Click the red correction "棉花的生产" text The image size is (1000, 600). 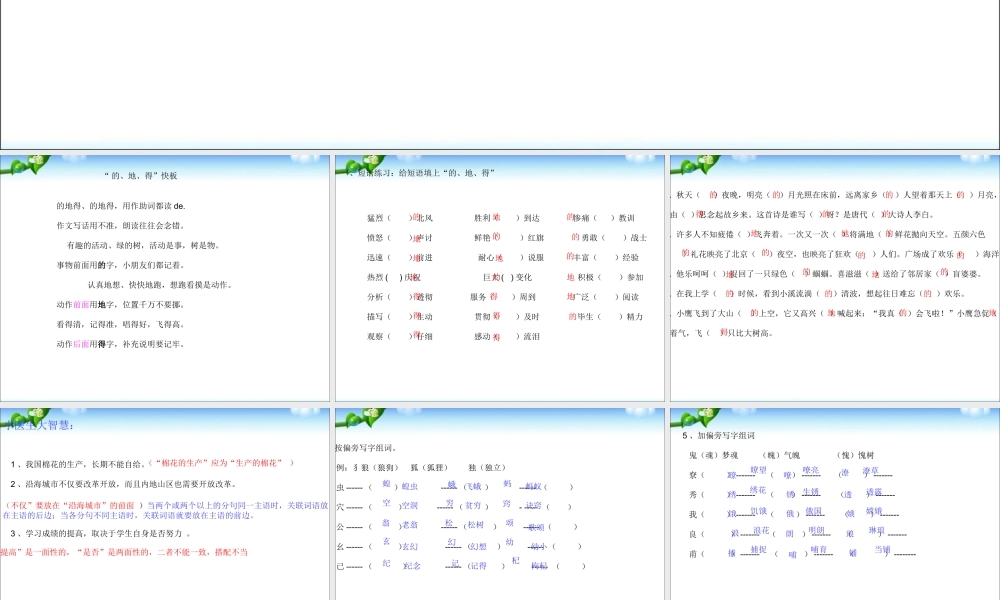(222, 463)
